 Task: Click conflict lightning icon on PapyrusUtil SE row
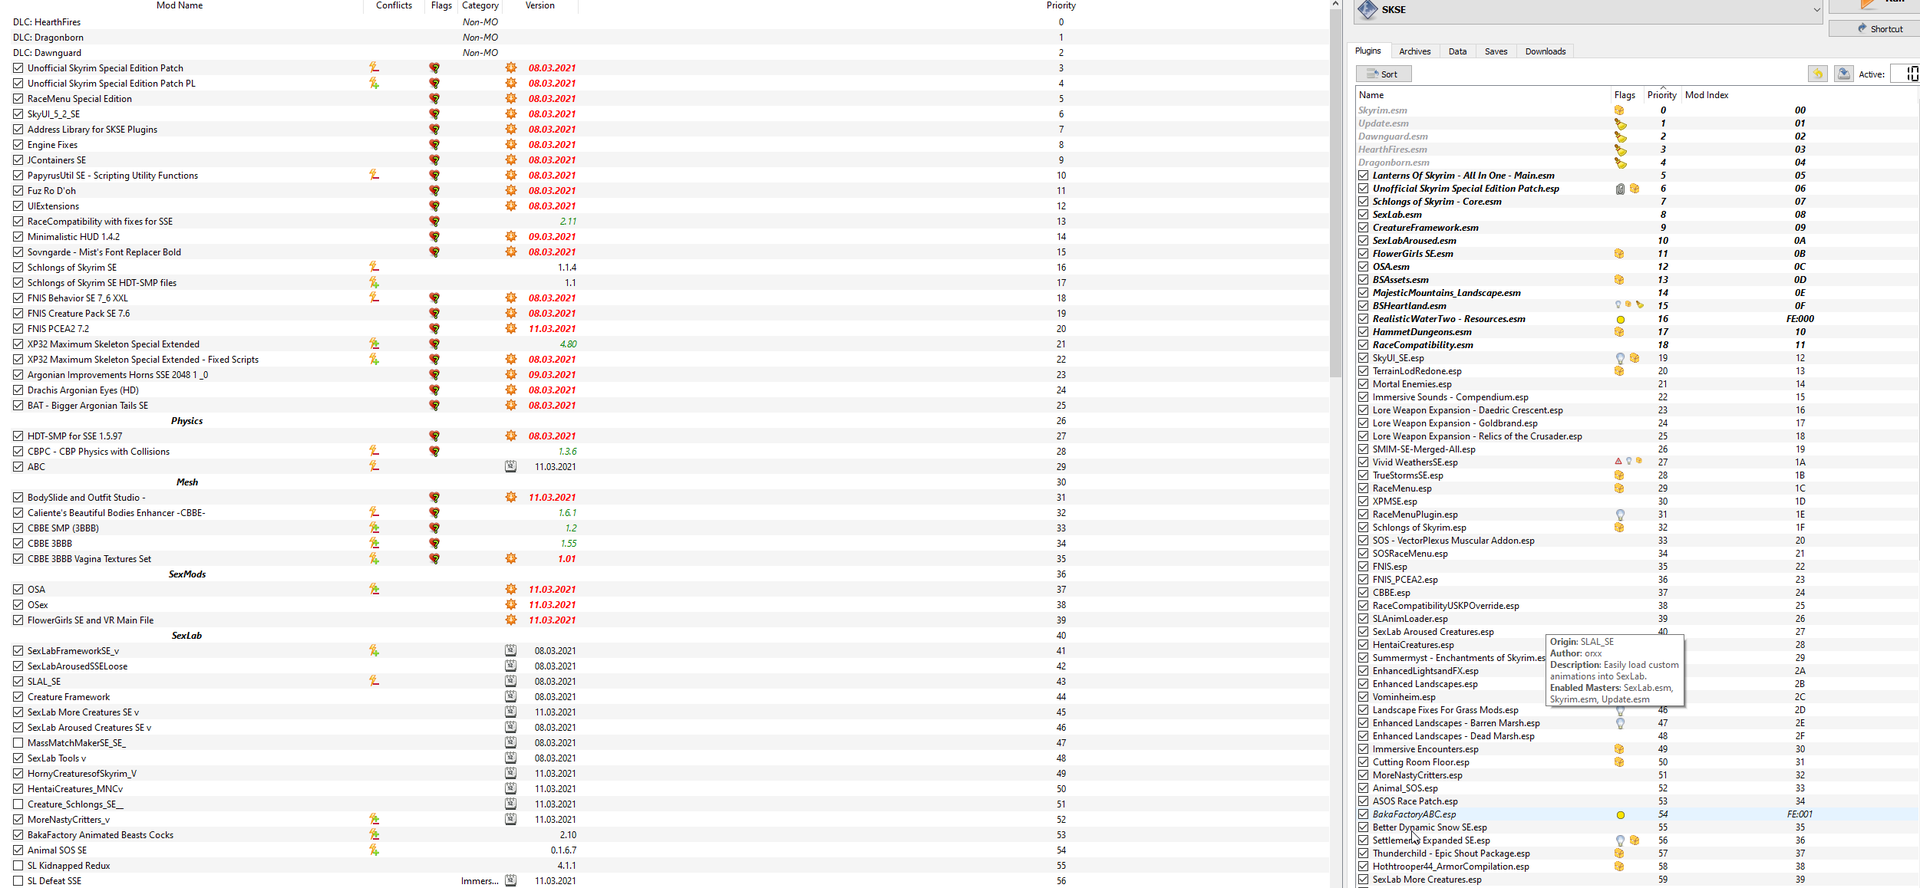click(374, 175)
